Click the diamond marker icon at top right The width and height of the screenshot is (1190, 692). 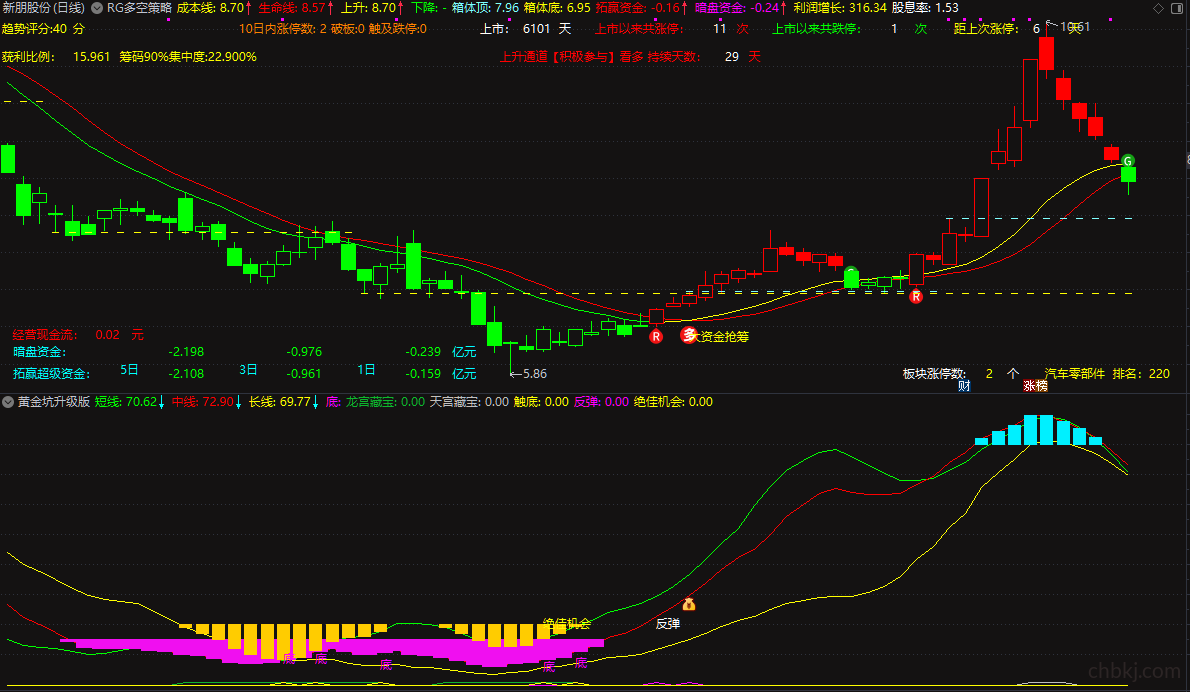[1158, 8]
